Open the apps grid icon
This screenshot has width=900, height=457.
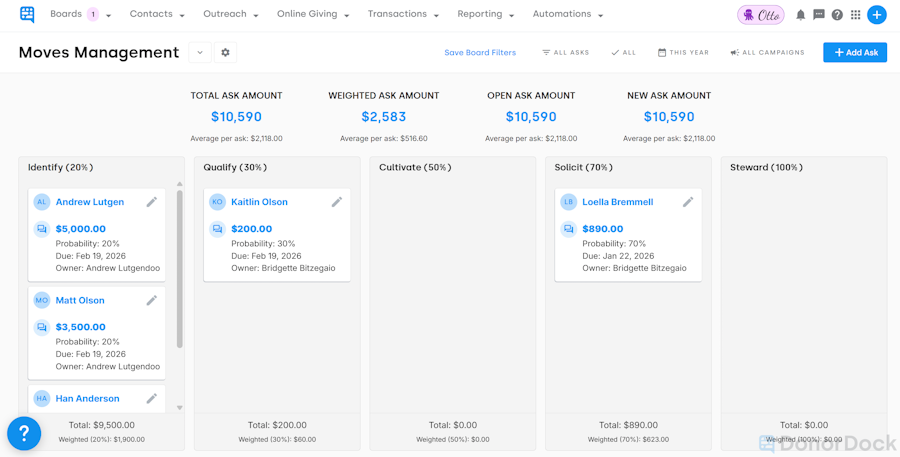[x=855, y=15]
